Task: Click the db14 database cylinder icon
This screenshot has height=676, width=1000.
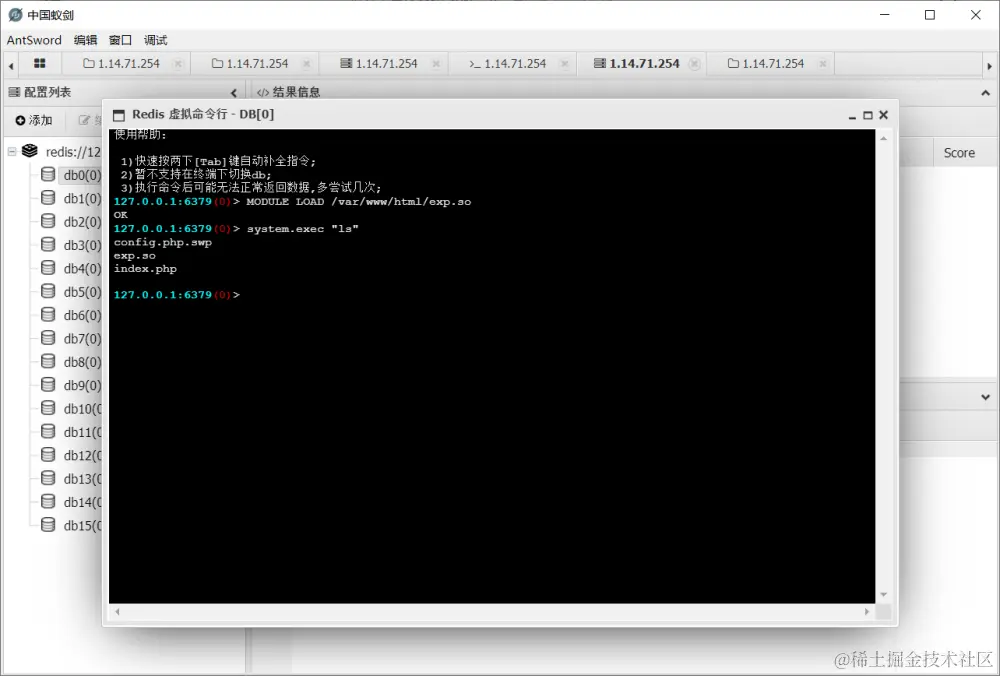Action: (48, 501)
